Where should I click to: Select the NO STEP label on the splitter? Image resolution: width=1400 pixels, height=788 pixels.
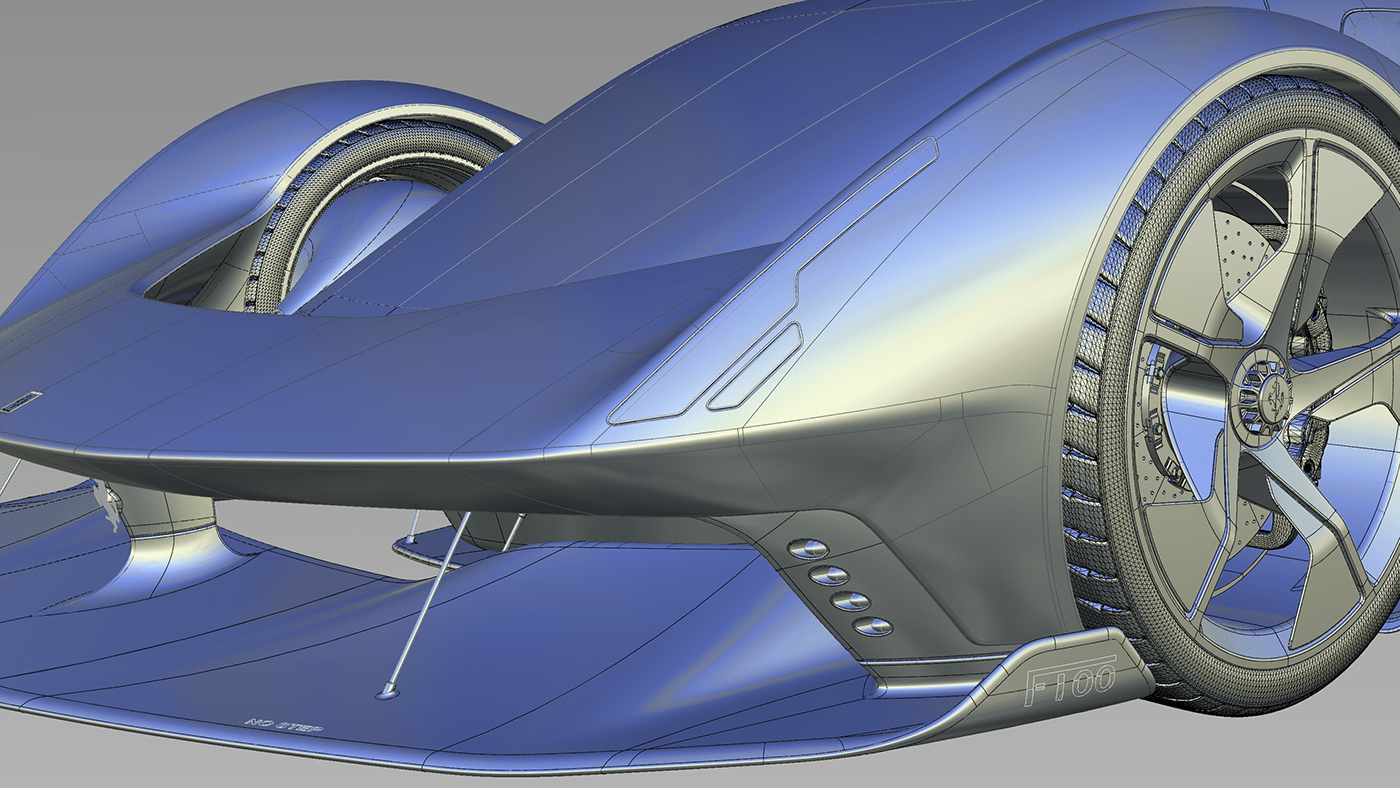pyautogui.click(x=283, y=723)
